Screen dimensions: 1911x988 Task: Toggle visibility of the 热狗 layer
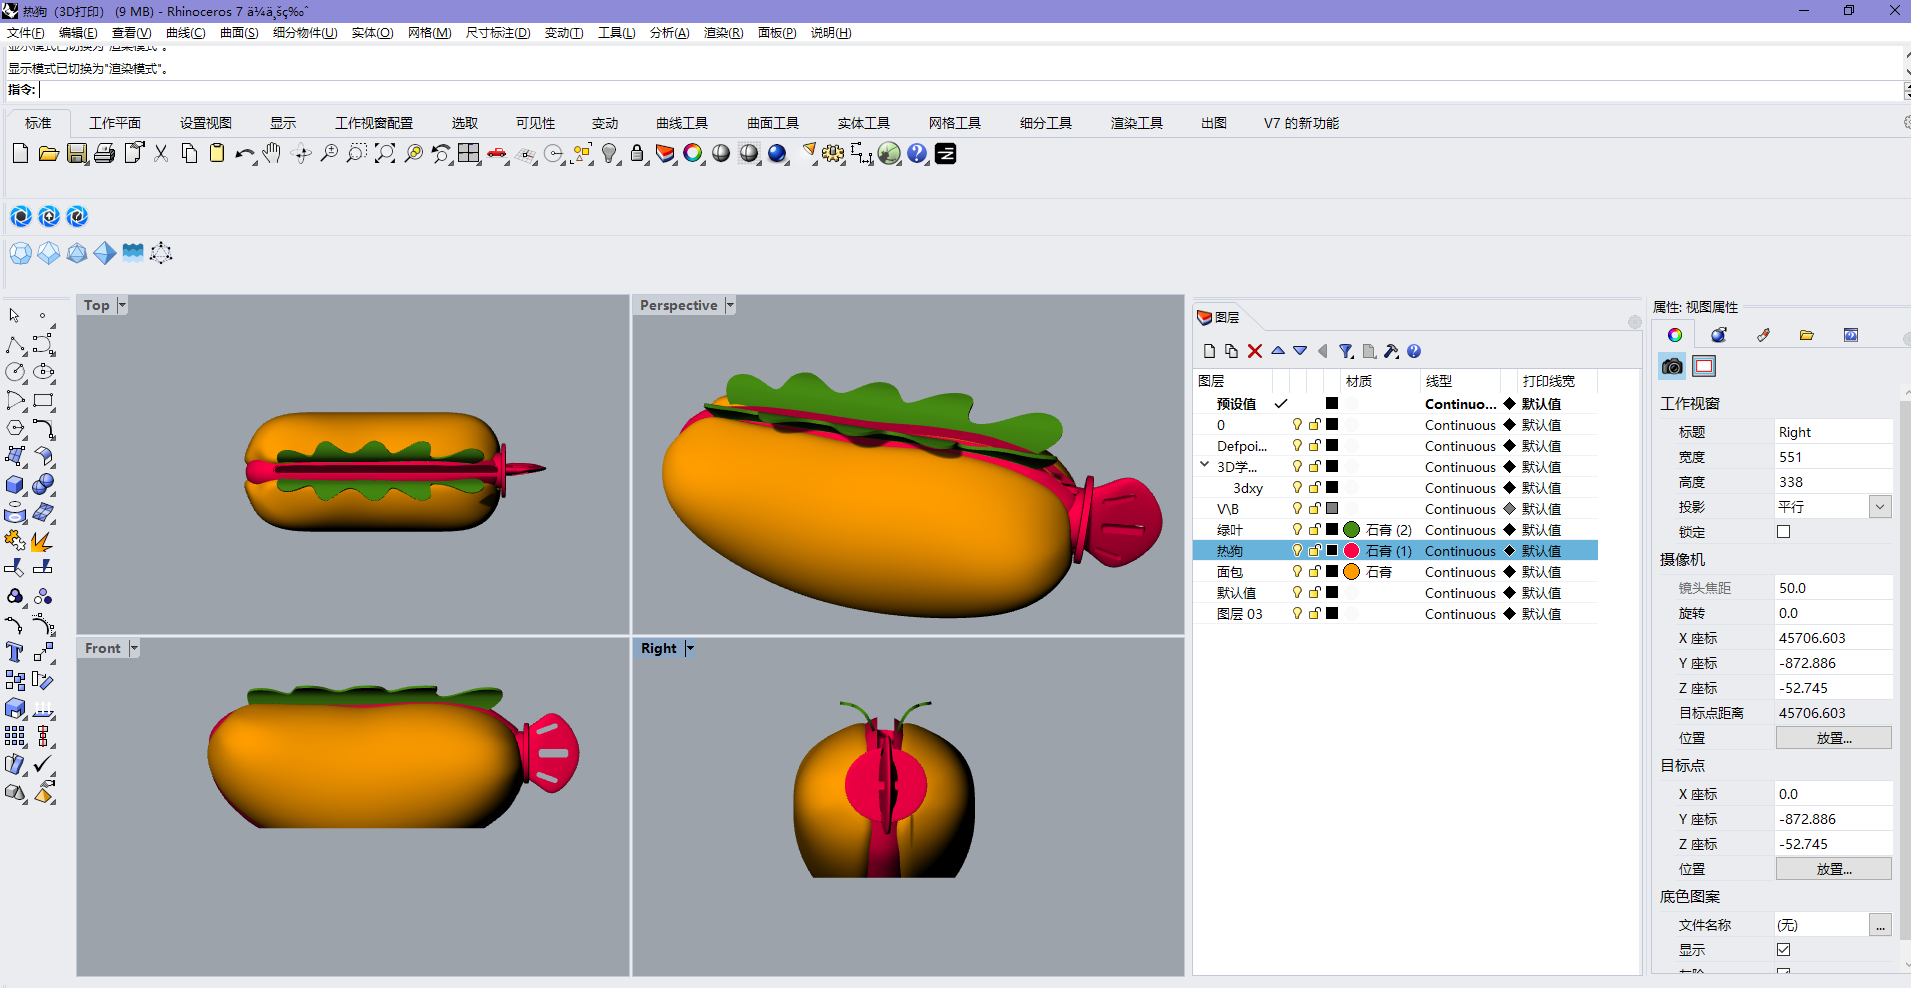tap(1297, 550)
